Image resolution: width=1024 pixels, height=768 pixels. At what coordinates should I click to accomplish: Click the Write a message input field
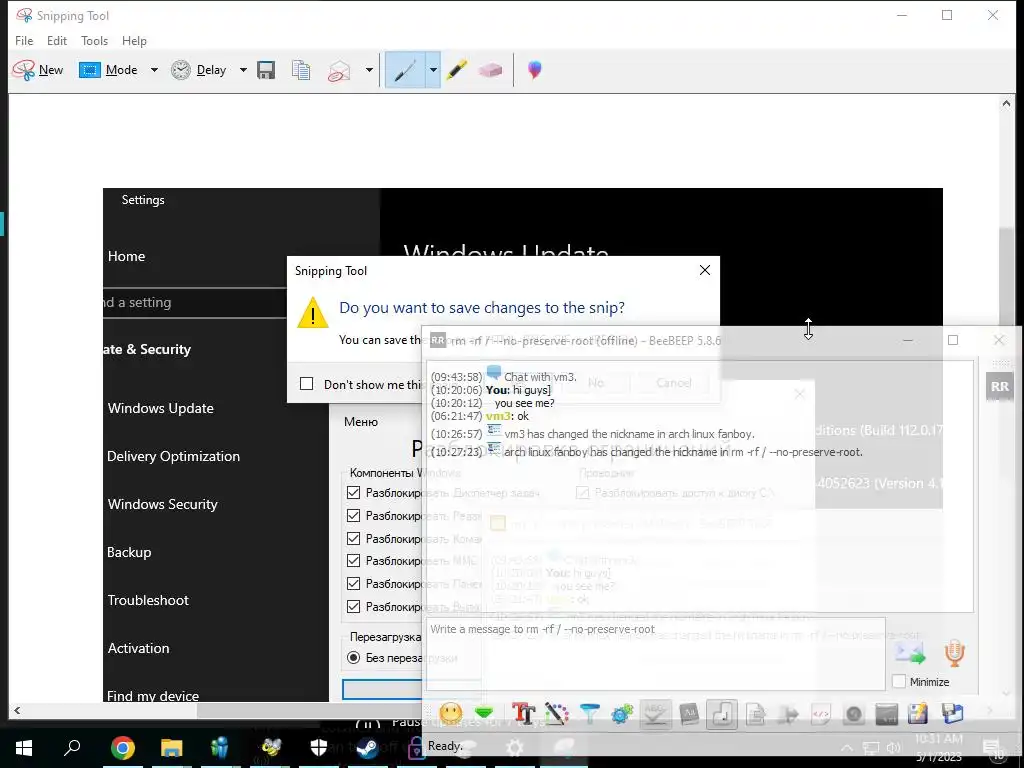click(655, 654)
